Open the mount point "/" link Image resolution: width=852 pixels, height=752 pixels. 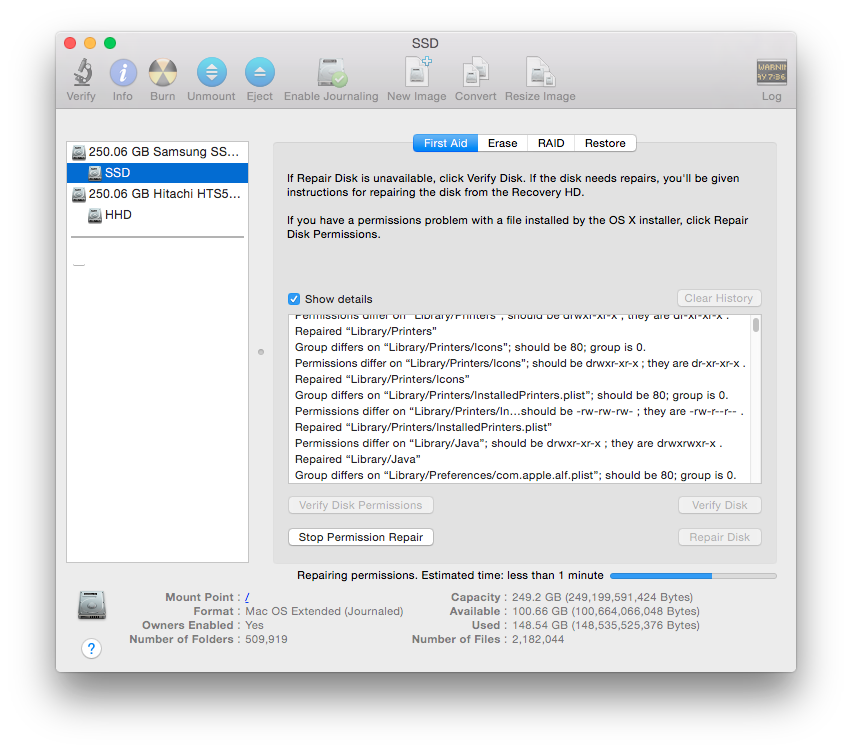[x=247, y=597]
